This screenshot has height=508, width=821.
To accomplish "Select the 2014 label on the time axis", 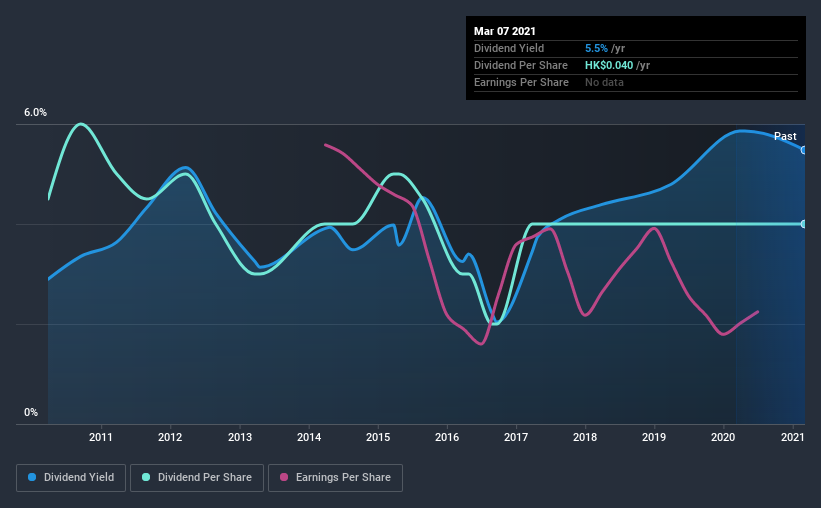I will tap(309, 437).
